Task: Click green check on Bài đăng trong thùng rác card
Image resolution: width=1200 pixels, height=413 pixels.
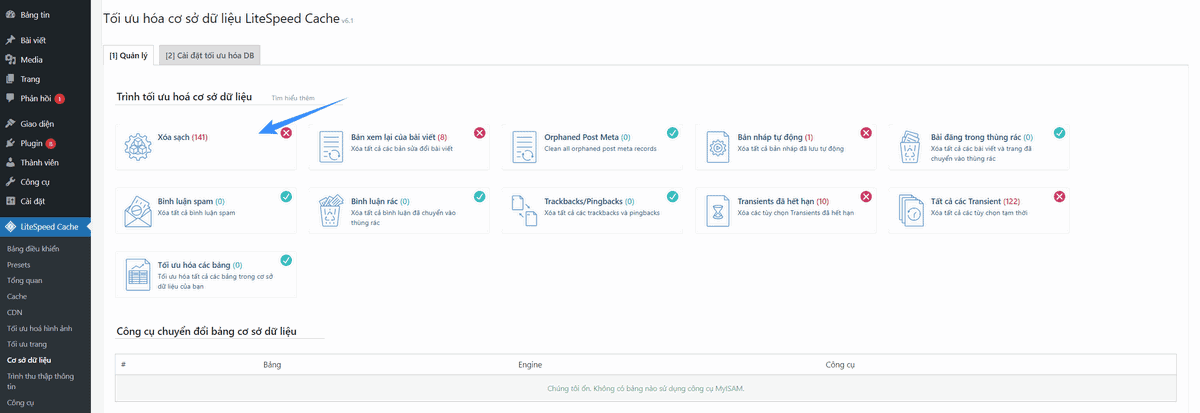Action: click(1059, 132)
